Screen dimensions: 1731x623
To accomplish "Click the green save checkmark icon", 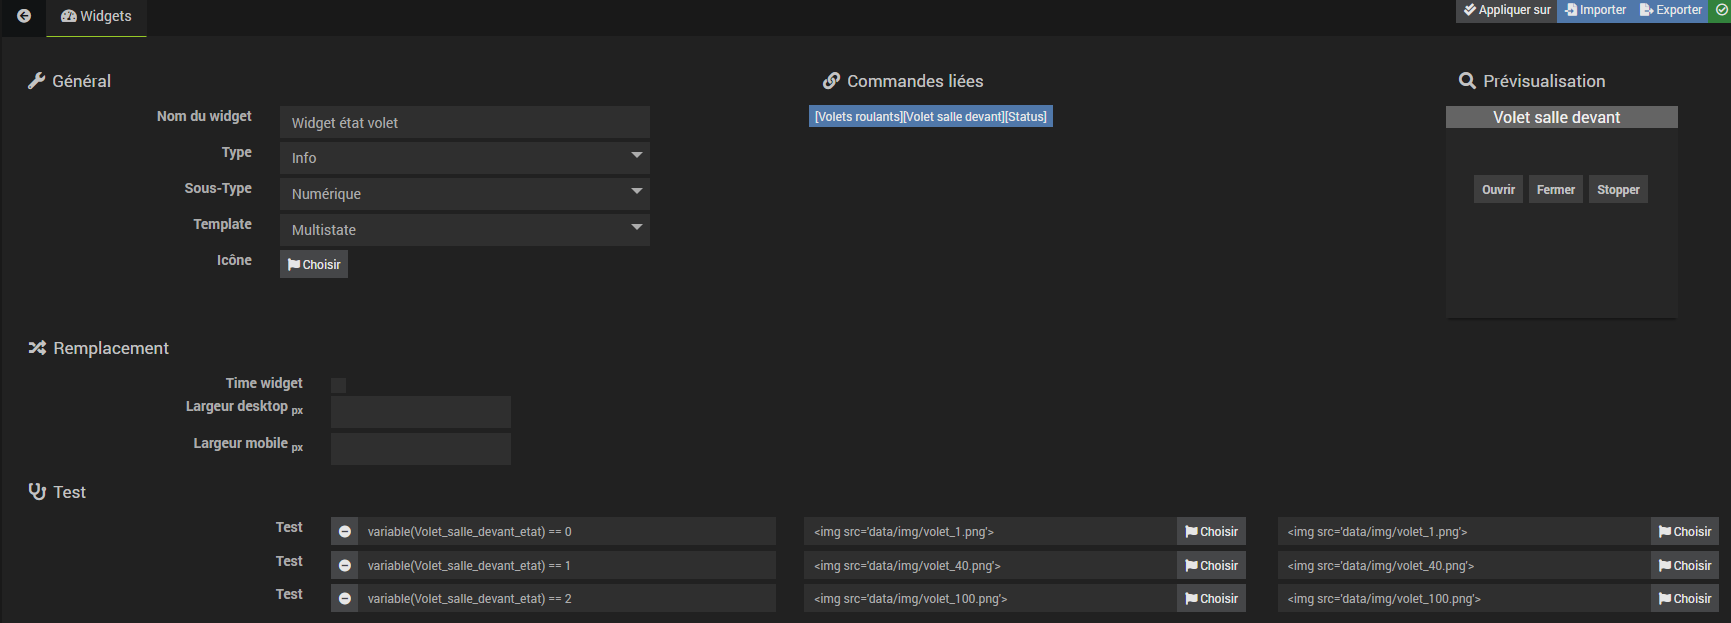I will pos(1721,10).
